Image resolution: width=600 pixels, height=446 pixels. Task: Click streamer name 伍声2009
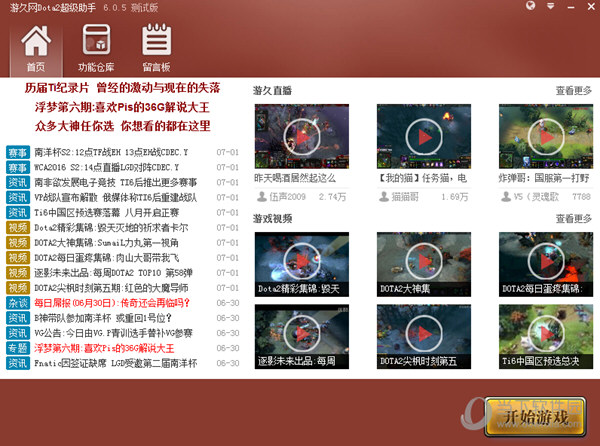coord(287,197)
